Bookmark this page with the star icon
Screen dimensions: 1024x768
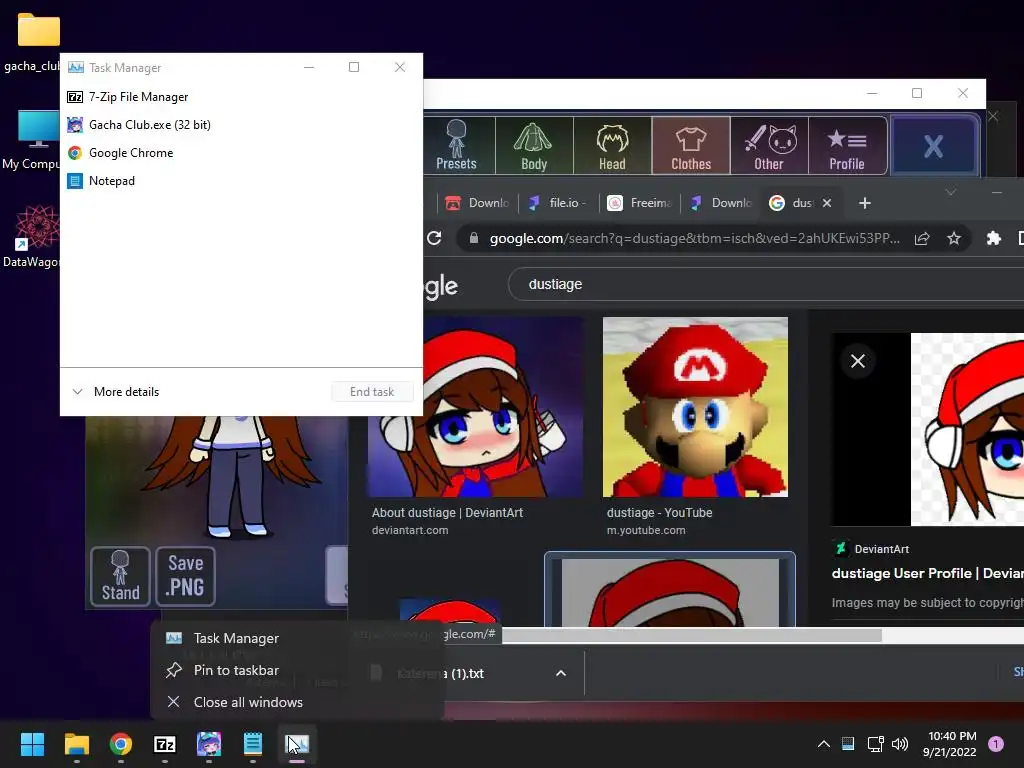pos(954,238)
